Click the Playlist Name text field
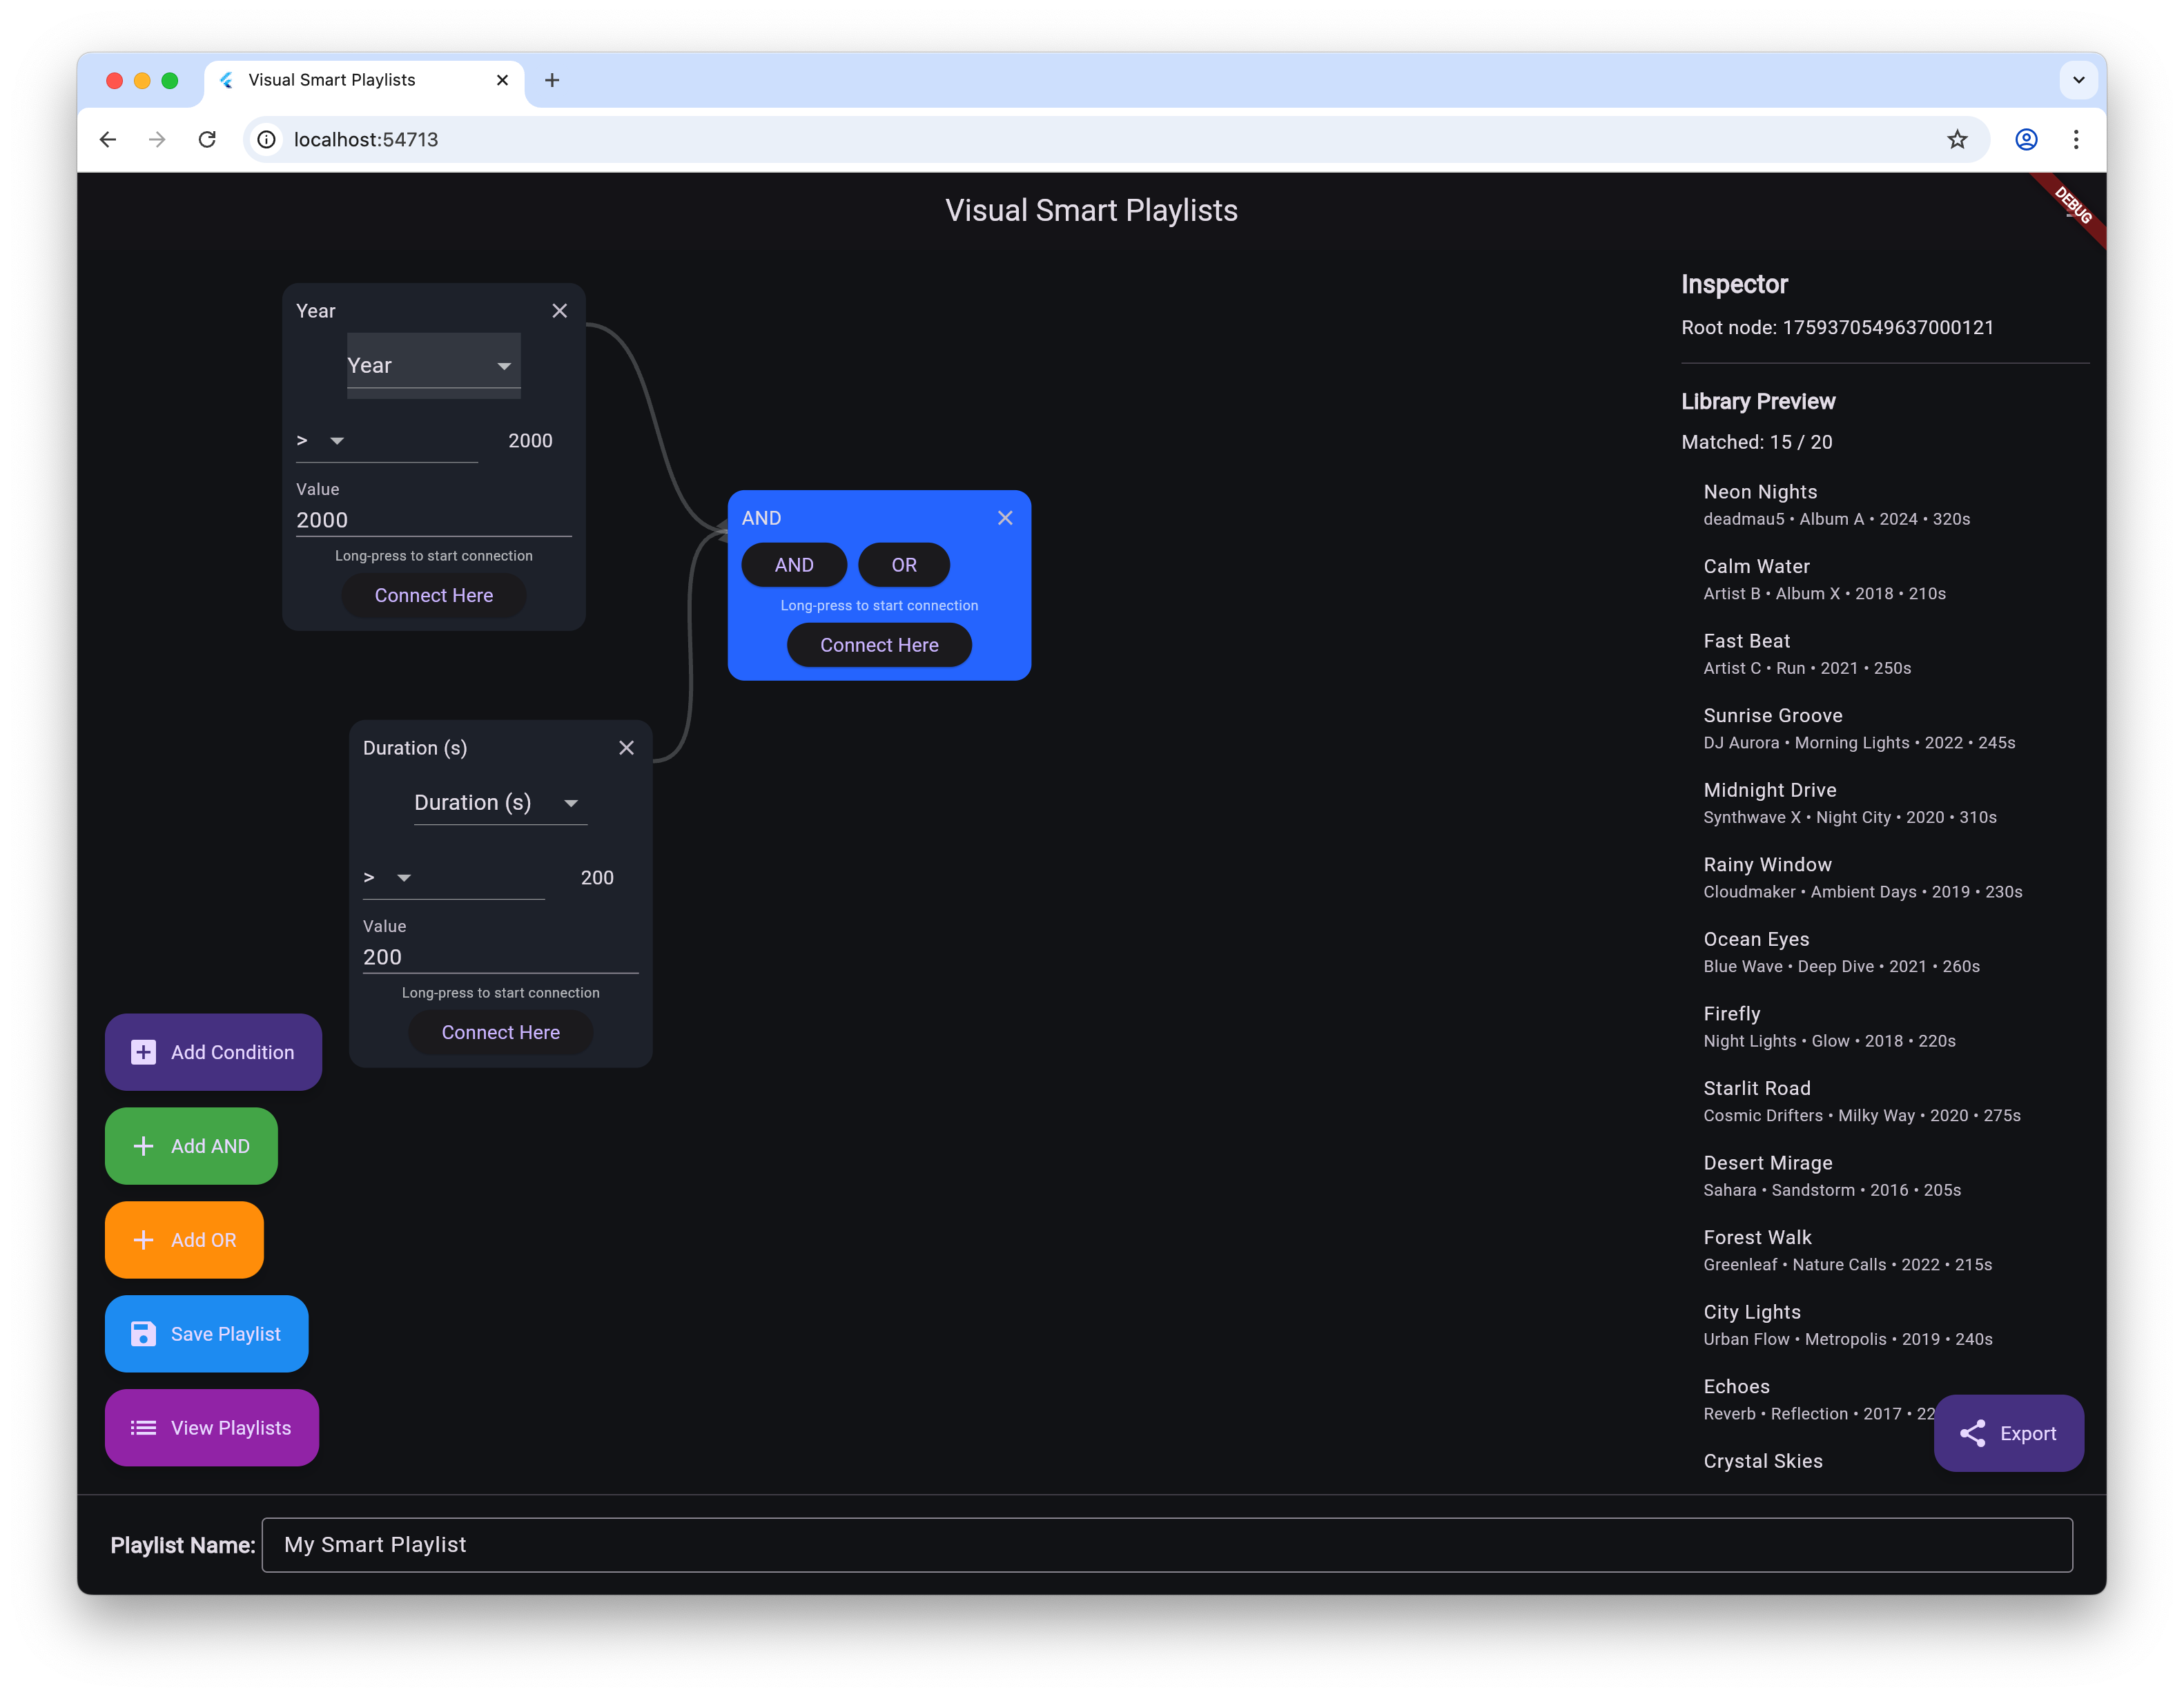This screenshot has width=2184, height=1697. 1166,1544
